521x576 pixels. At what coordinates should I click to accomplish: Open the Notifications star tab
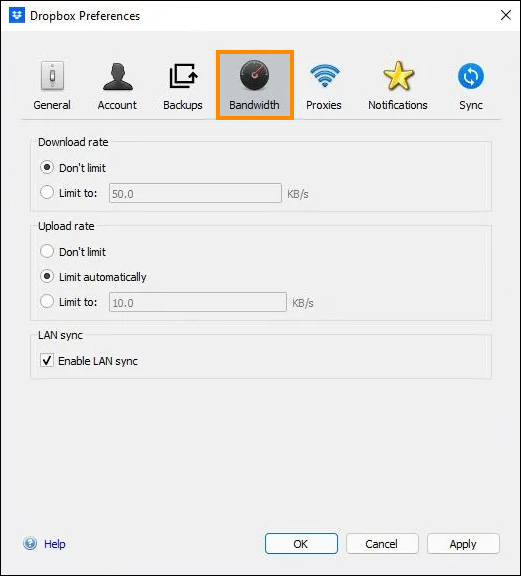pyautogui.click(x=398, y=86)
